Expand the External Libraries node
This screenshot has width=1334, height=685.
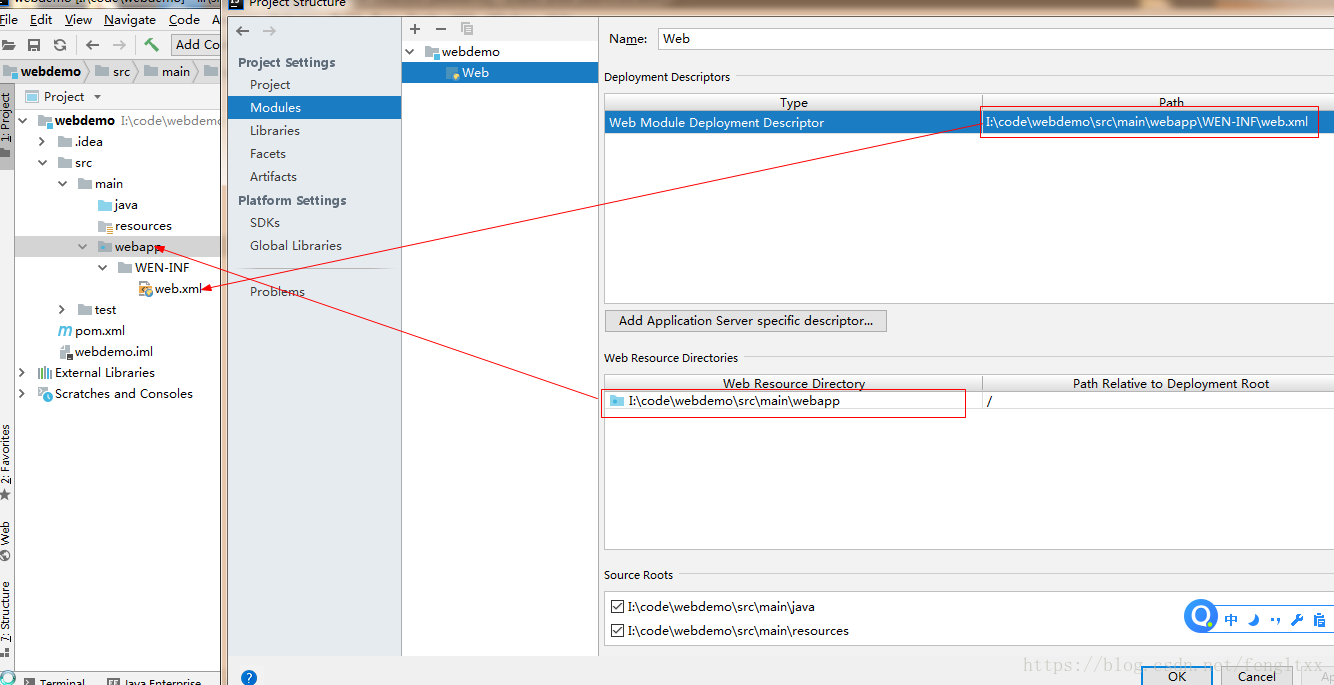point(22,373)
